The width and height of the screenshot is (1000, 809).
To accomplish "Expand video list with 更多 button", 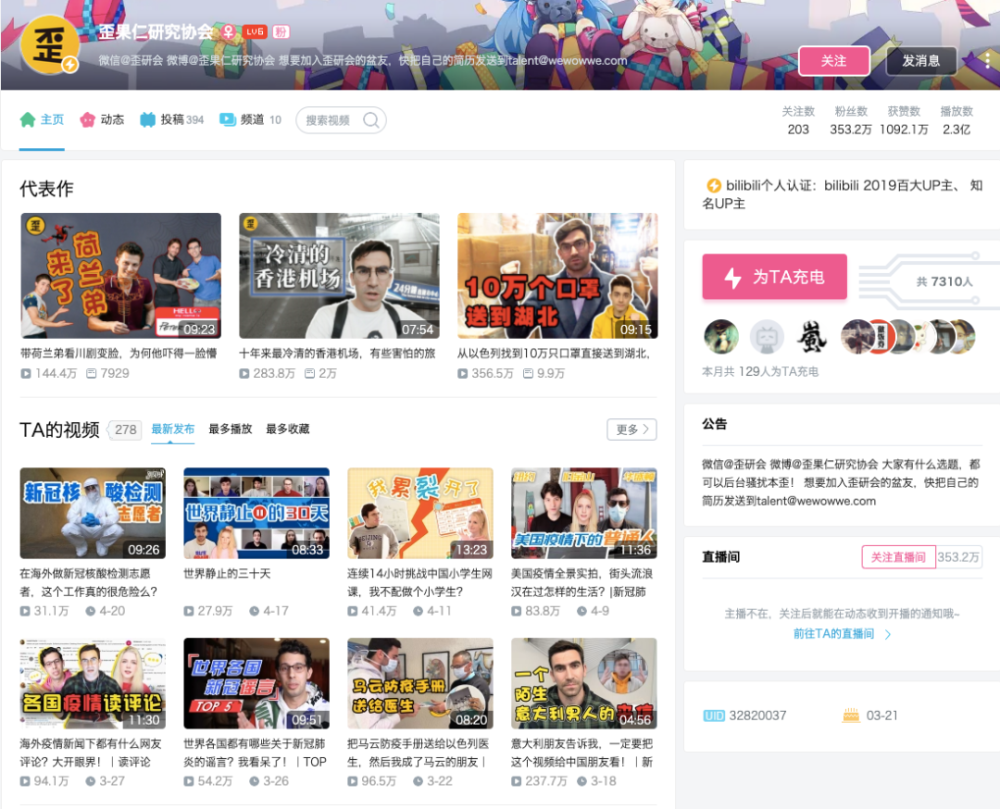I will (x=631, y=429).
